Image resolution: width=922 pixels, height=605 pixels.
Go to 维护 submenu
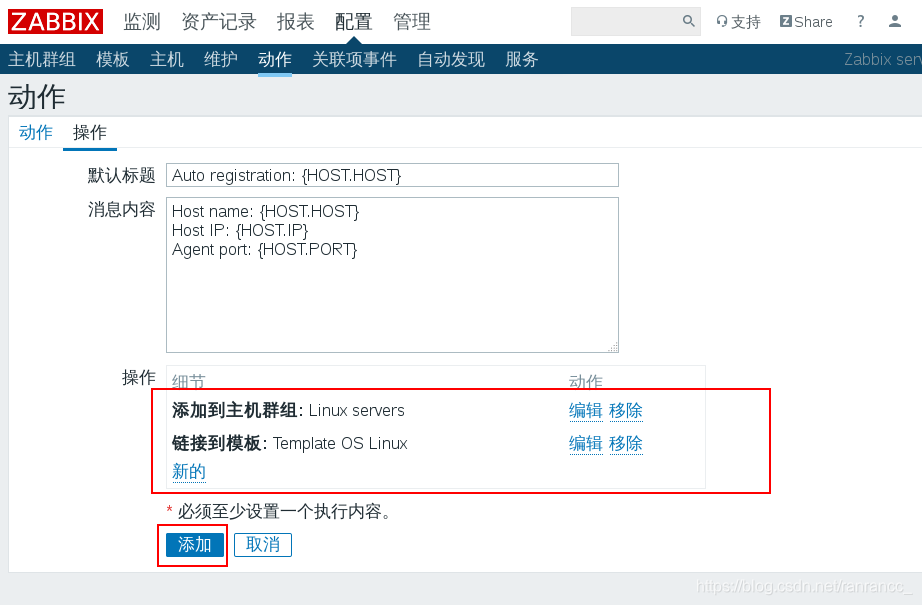click(x=221, y=59)
